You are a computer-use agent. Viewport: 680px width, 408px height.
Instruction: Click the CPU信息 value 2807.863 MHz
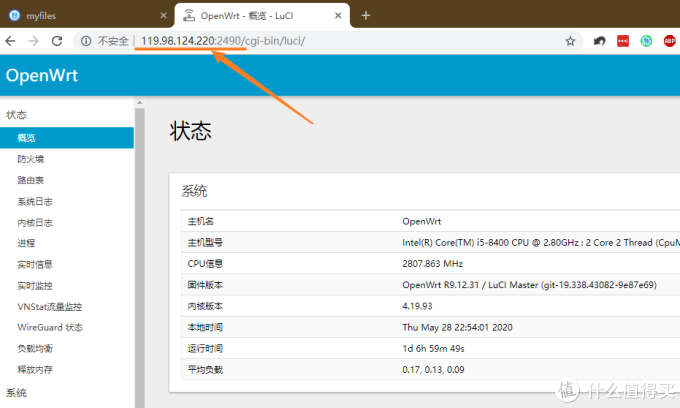pos(432,264)
